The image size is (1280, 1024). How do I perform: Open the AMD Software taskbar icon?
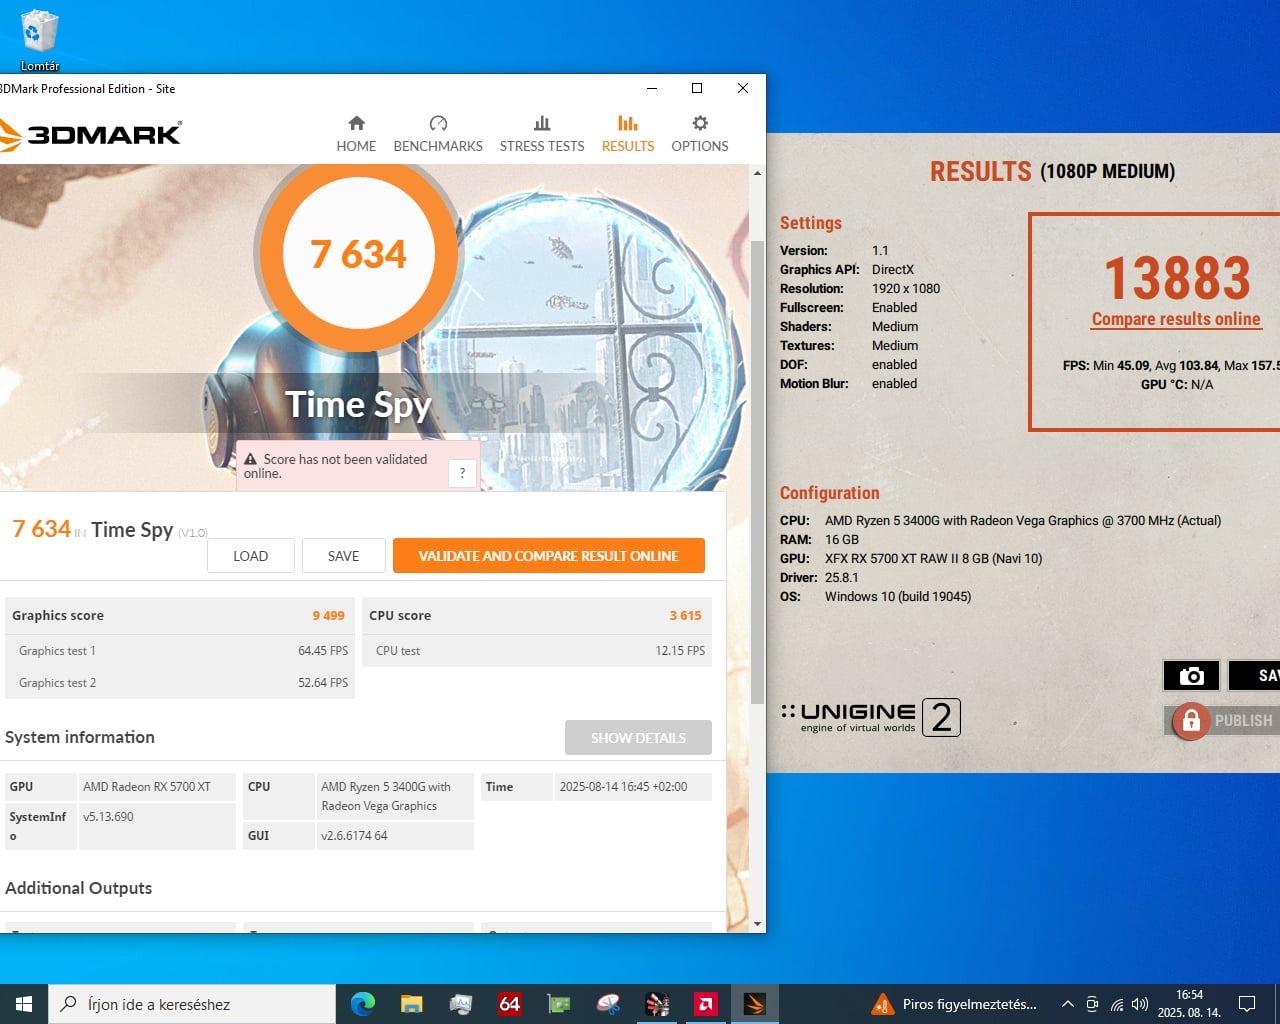(x=706, y=1004)
